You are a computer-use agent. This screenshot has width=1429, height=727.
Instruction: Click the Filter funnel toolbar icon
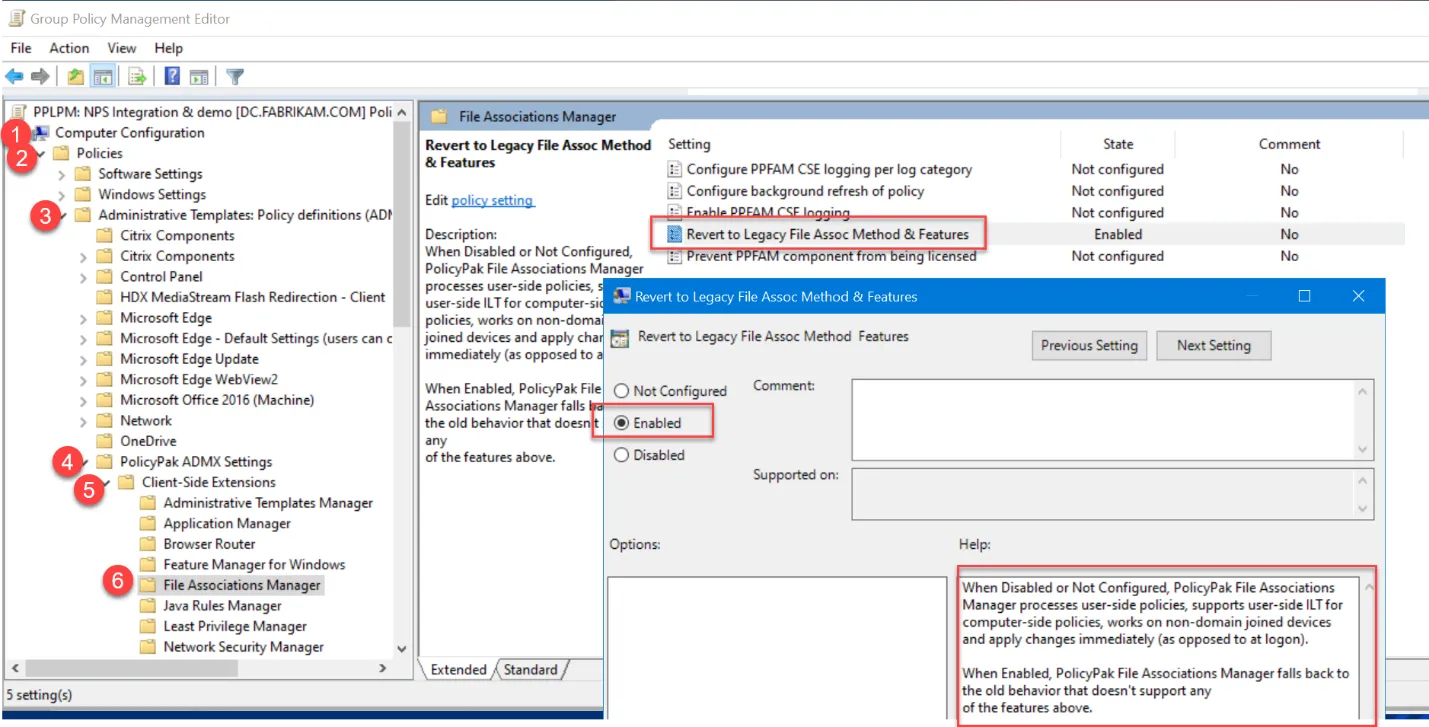[235, 76]
